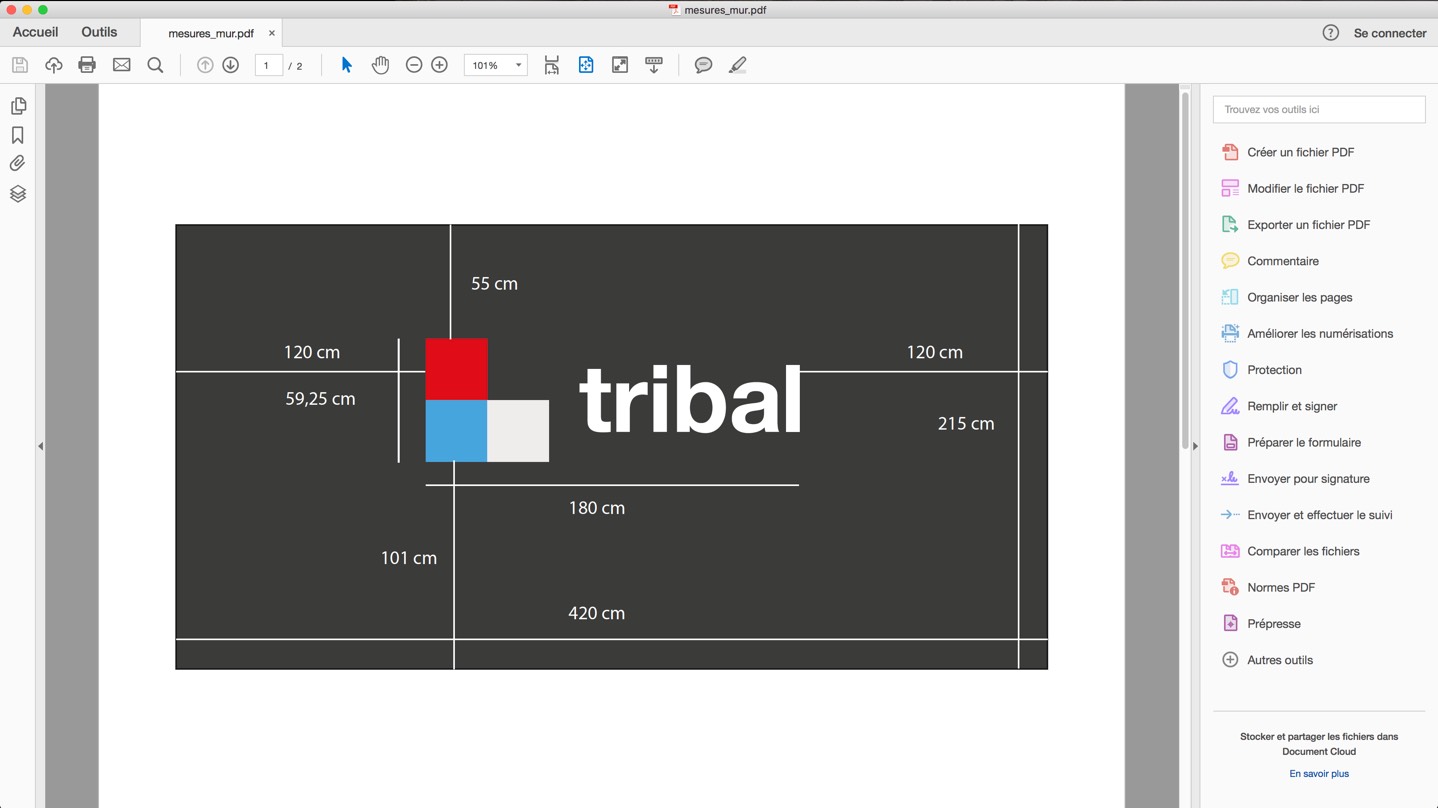1438x808 pixels.
Task: Send file by email envelope icon
Action: tap(121, 65)
